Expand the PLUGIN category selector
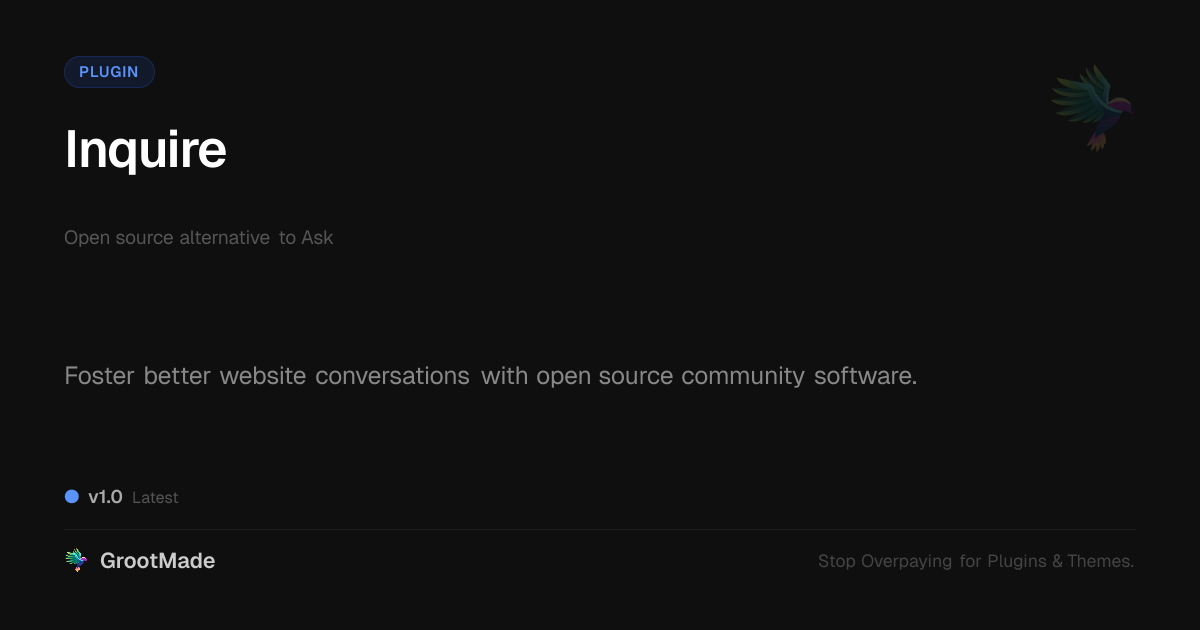The width and height of the screenshot is (1200, 630). pyautogui.click(x=109, y=71)
